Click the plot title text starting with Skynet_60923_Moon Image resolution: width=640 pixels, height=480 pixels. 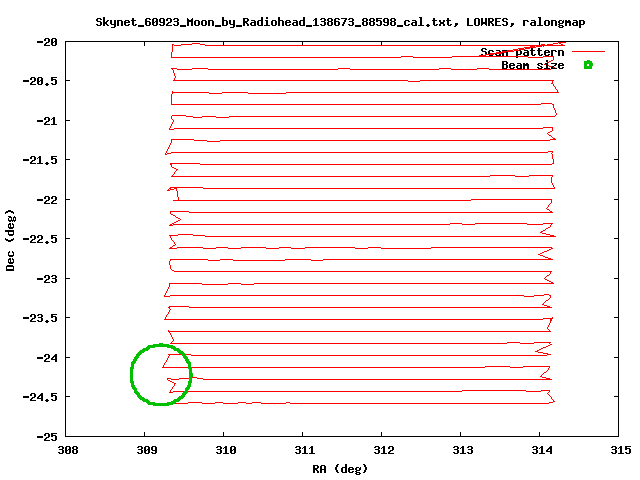pos(340,22)
